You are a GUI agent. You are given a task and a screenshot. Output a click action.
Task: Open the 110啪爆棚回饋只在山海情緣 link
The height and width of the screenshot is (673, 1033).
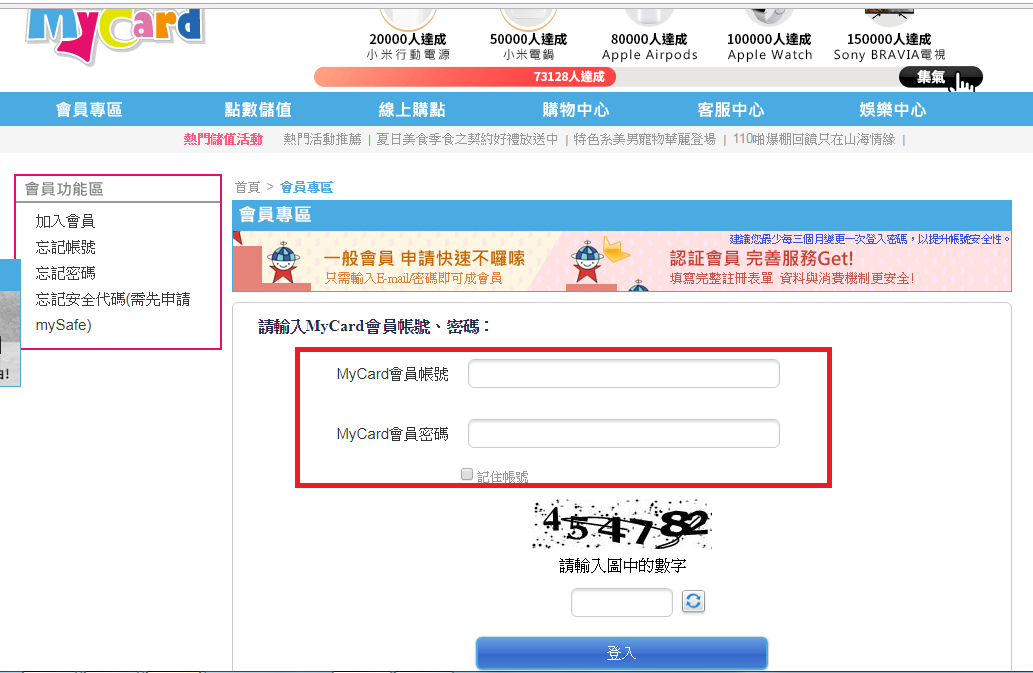(814, 140)
